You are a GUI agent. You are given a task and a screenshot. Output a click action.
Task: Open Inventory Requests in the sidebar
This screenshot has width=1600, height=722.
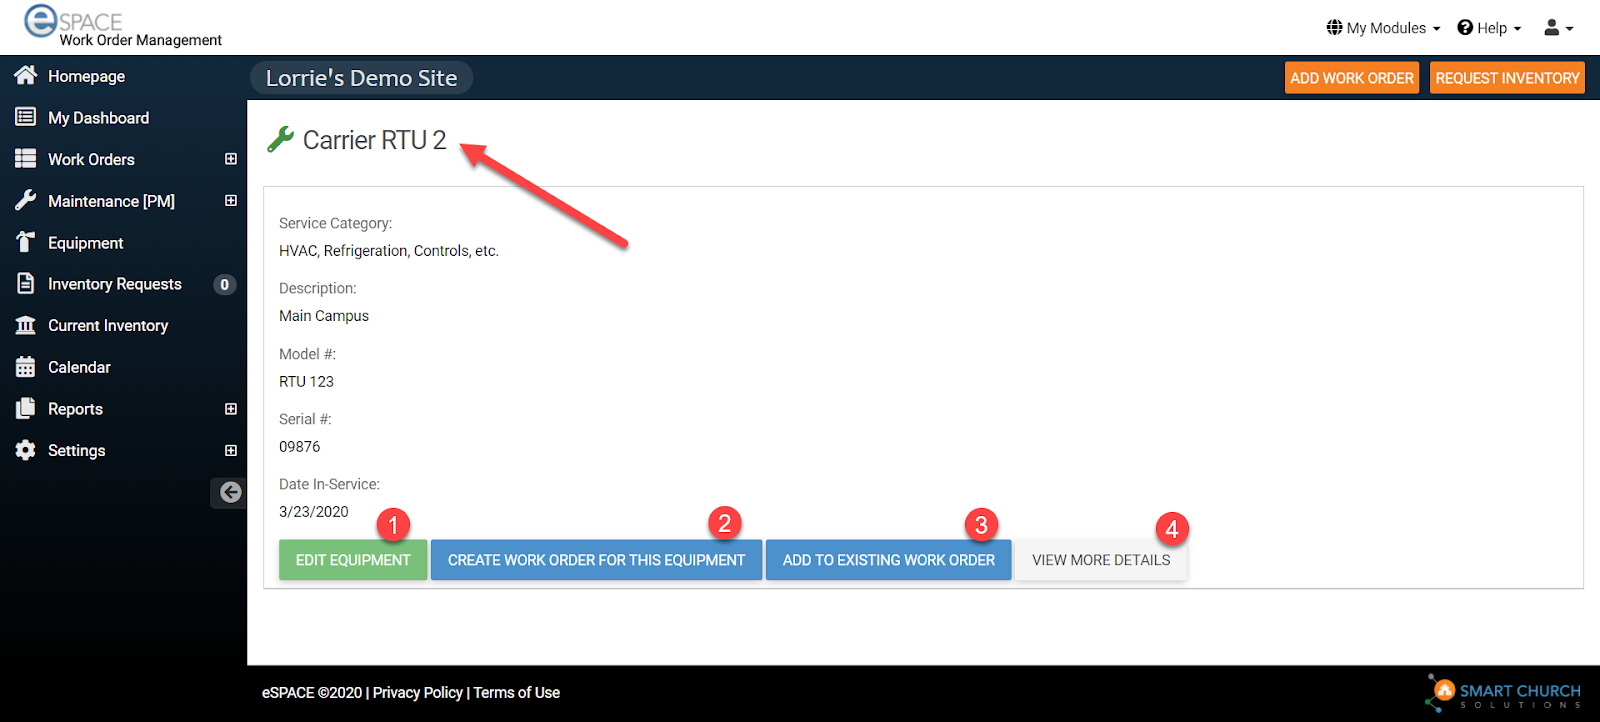[114, 284]
